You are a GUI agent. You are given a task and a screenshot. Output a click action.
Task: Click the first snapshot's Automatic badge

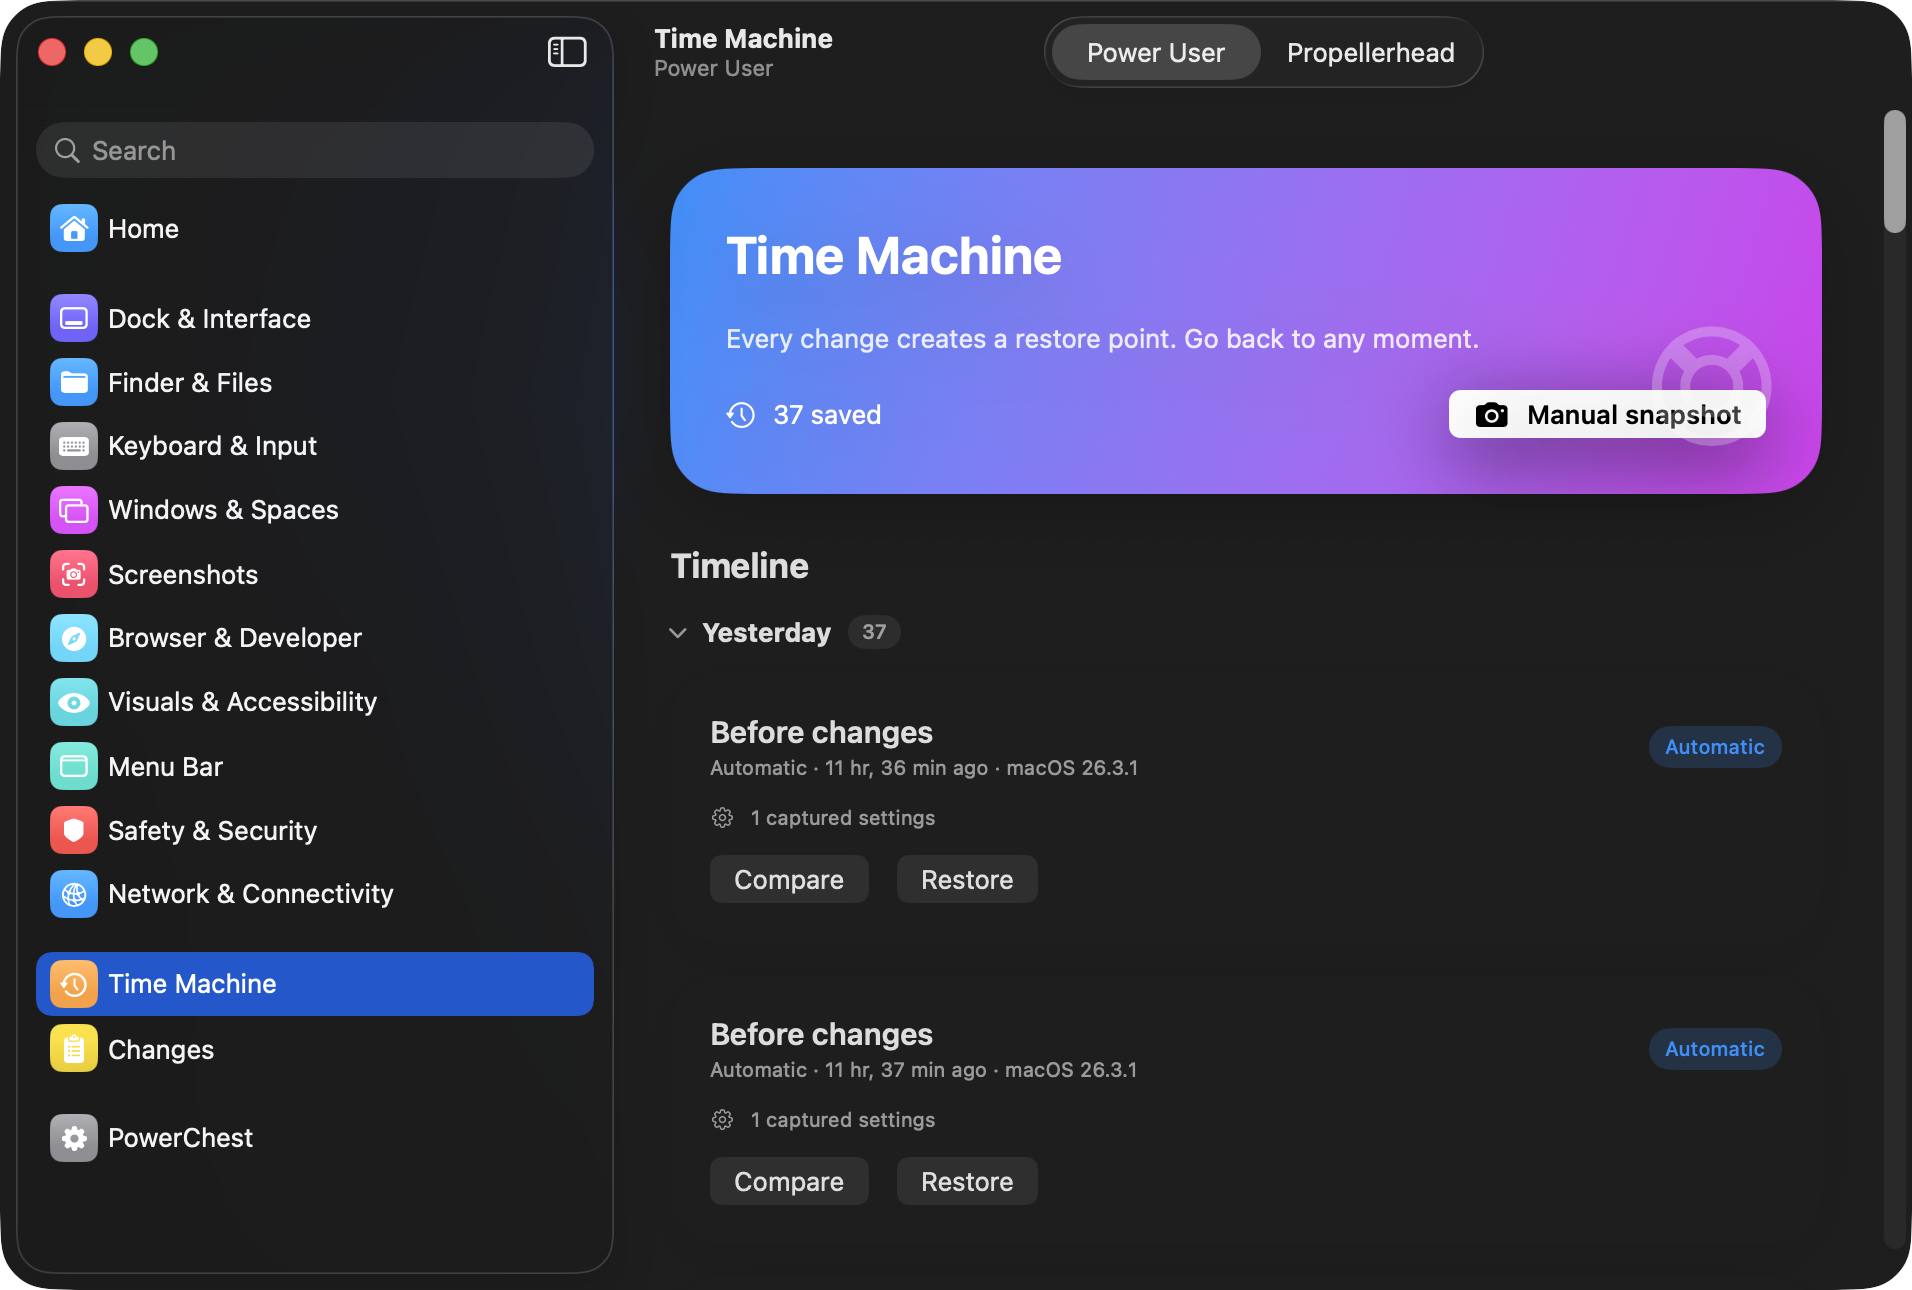1714,747
